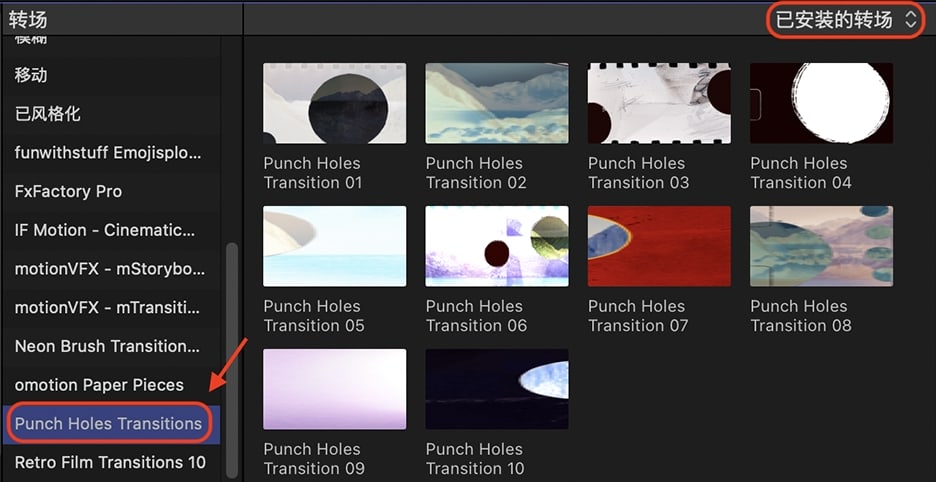The height and width of the screenshot is (482, 936).
Task: Select IF Motion - Cinematic category
Action: [x=105, y=230]
